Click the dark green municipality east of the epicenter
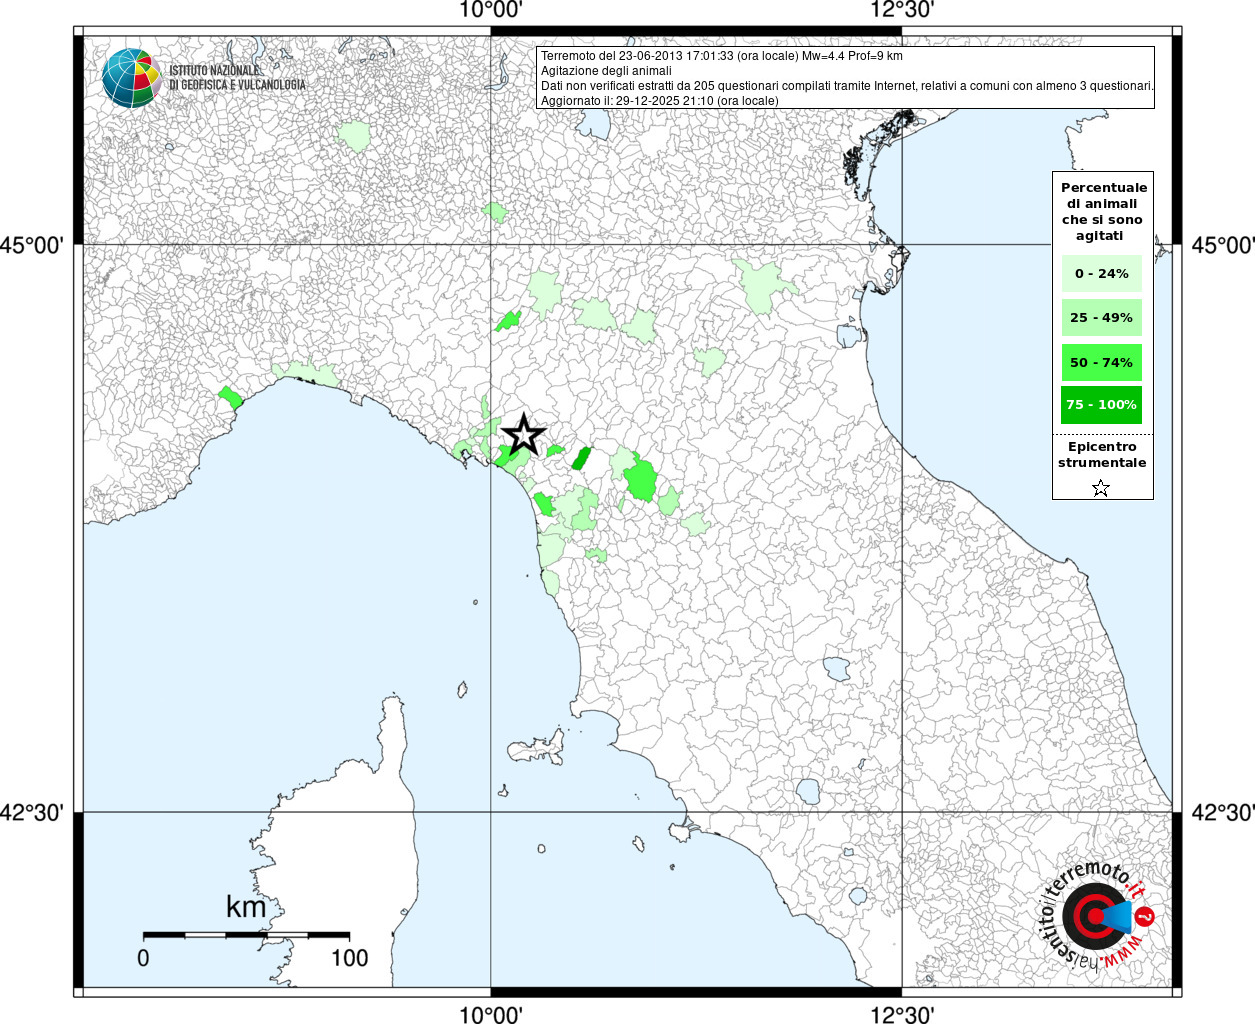The width and height of the screenshot is (1255, 1024). tap(581, 458)
